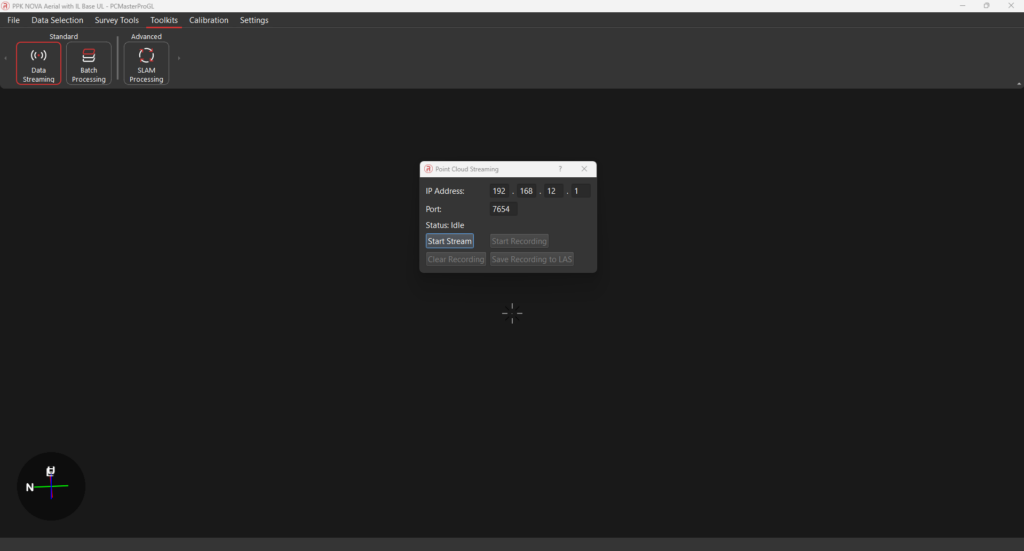
Task: Click Save Recording to LAS
Action: coord(532,259)
